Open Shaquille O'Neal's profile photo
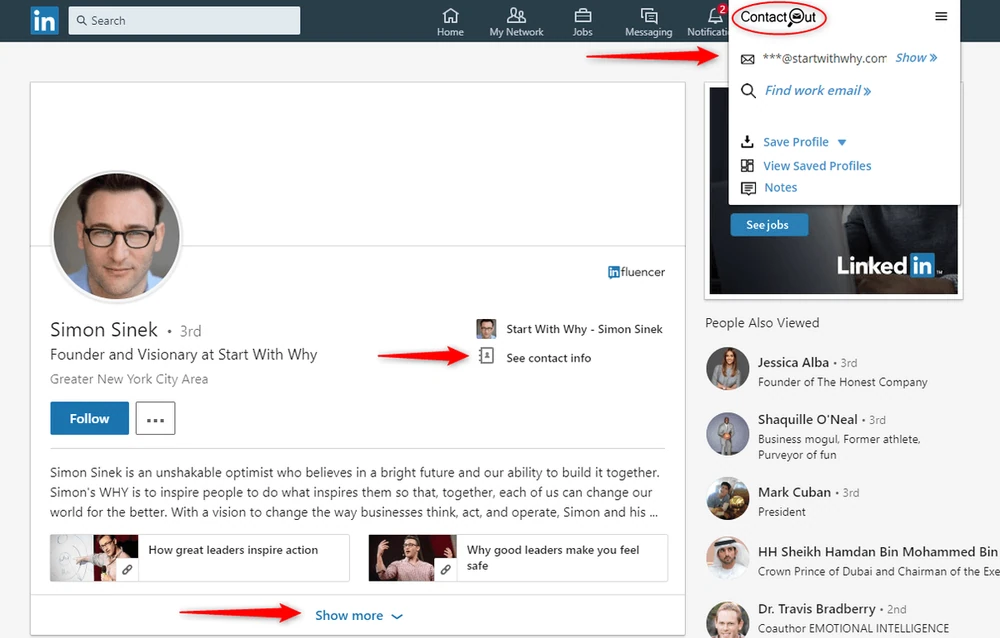The height and width of the screenshot is (638, 1000). point(728,434)
